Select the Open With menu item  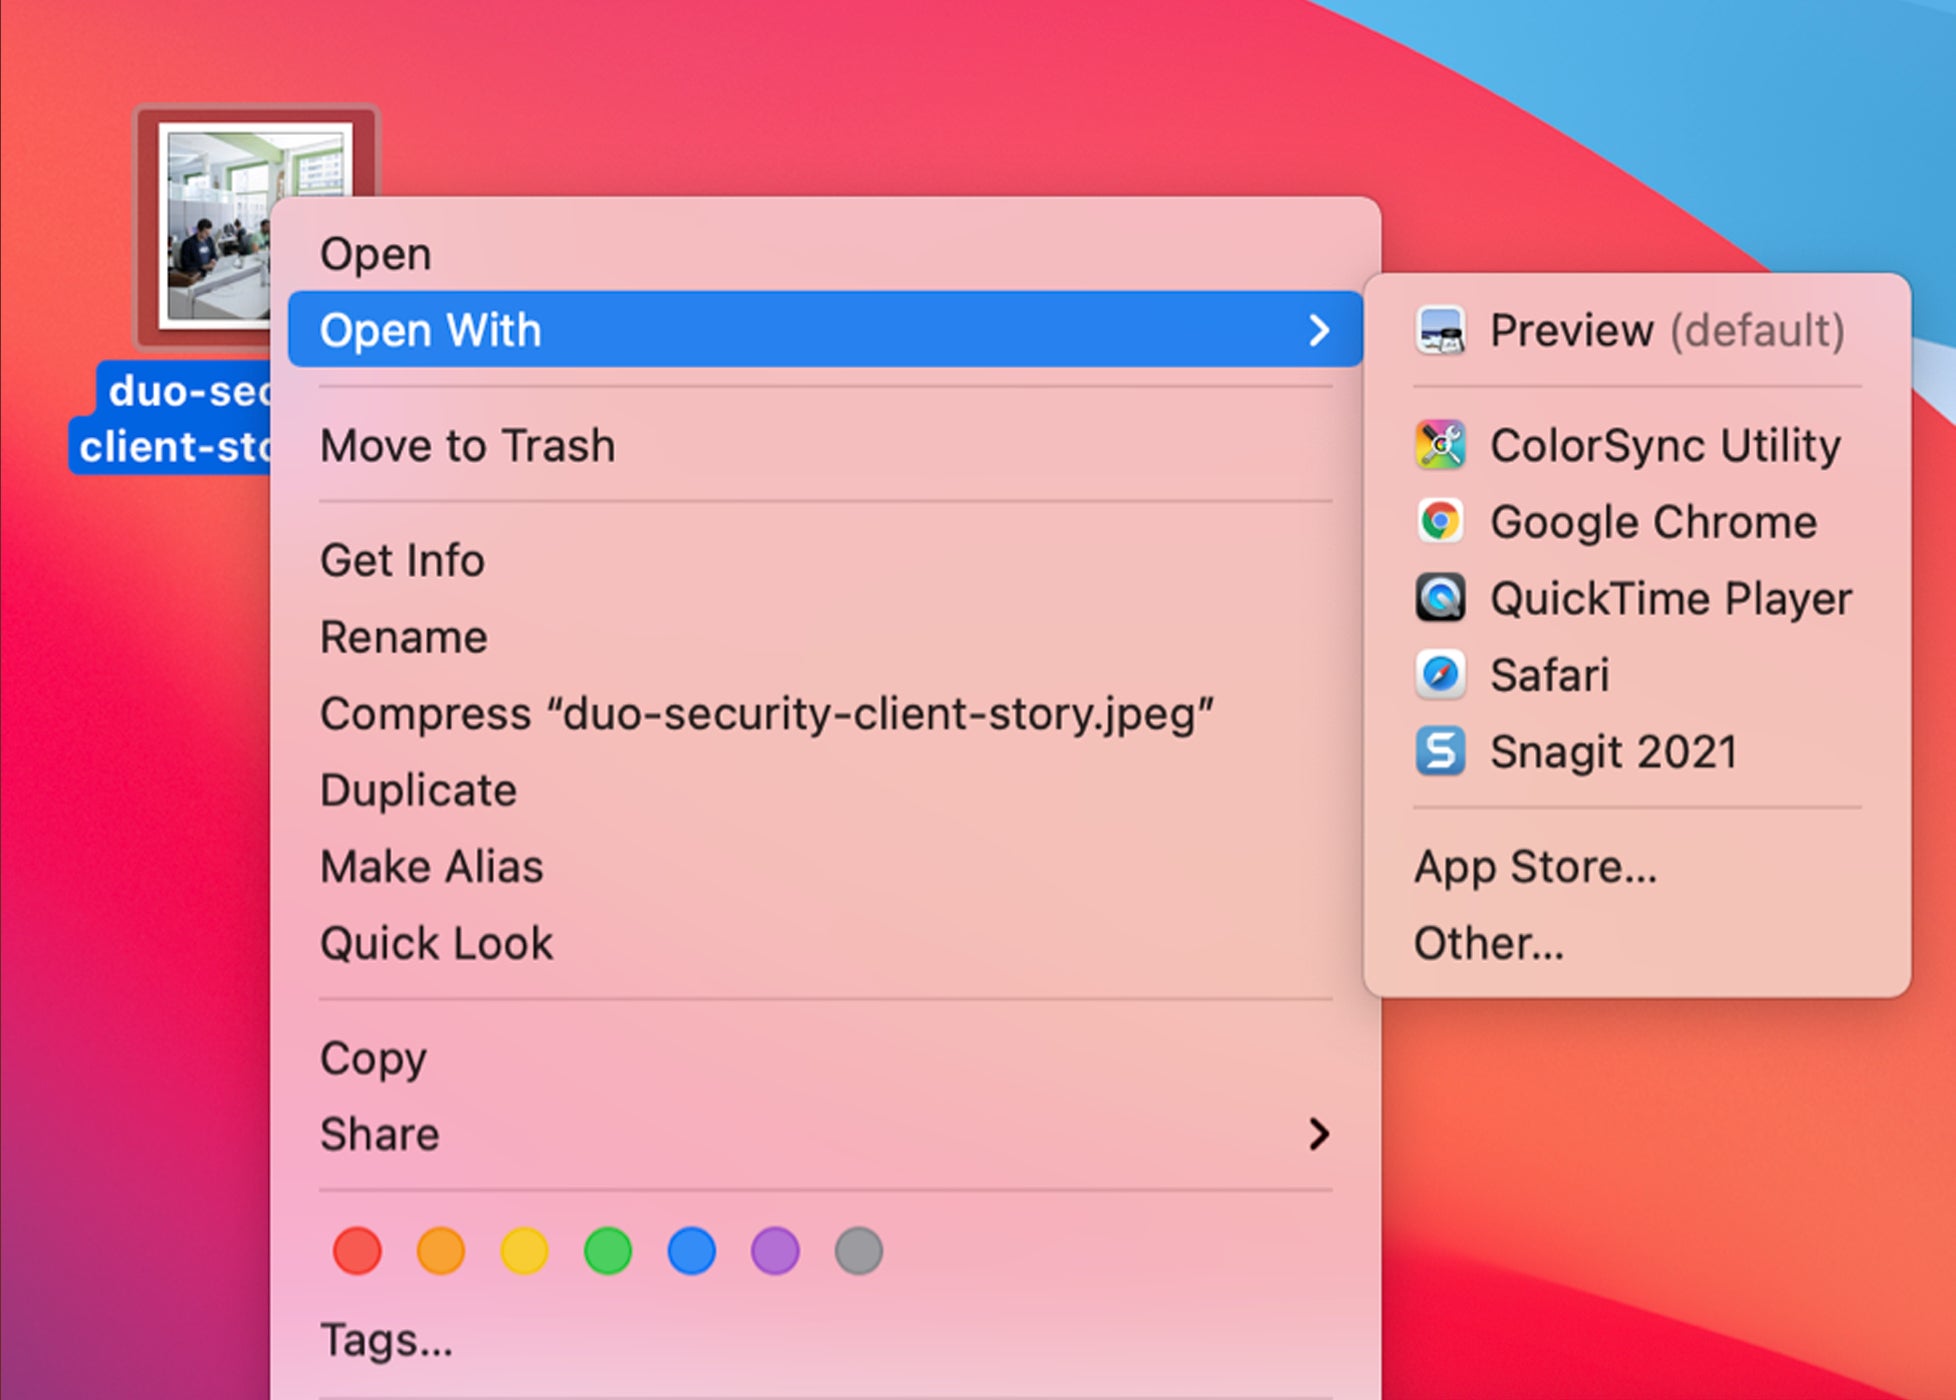pos(825,330)
